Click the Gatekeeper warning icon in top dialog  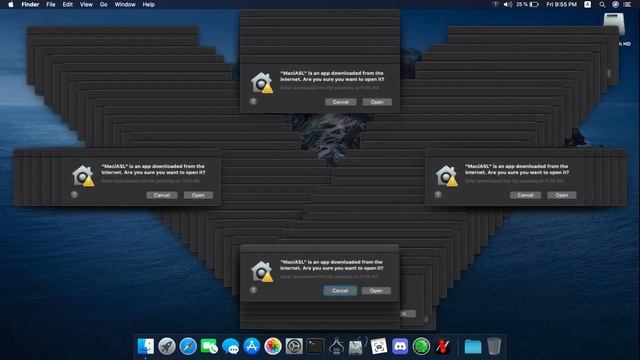coord(262,83)
